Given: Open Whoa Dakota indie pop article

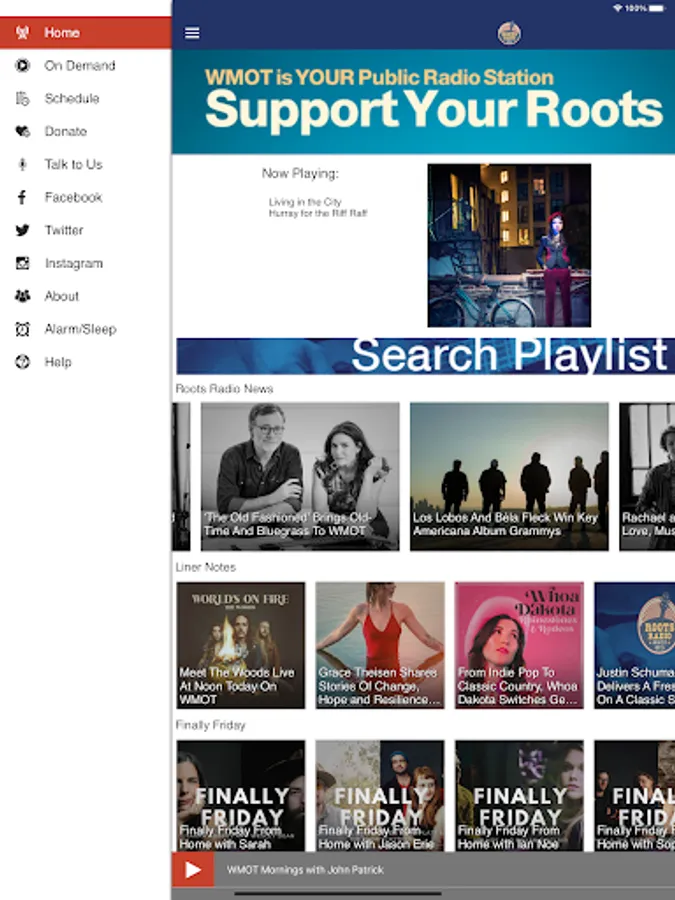Looking at the screenshot, I should click(x=519, y=645).
